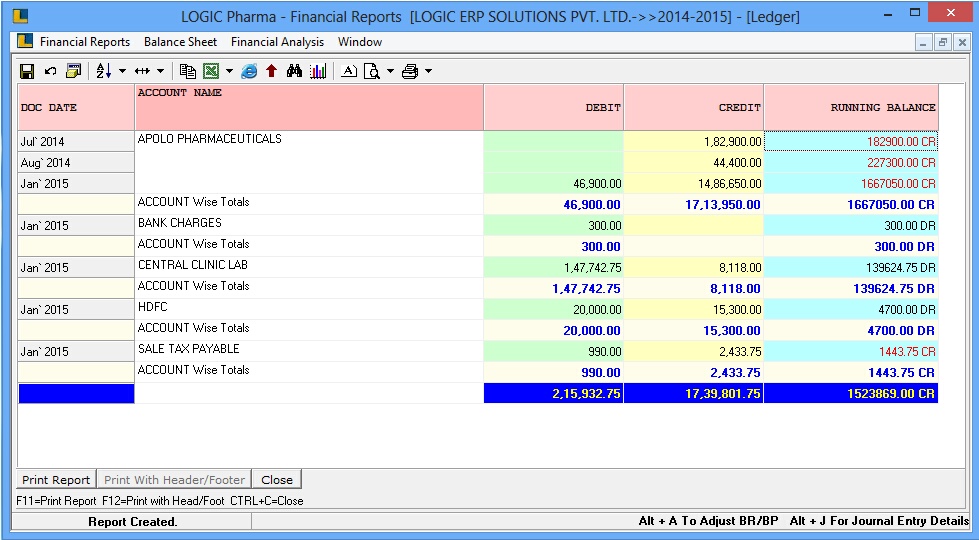
Task: Restore the inner Ledger child window
Action: tap(943, 42)
